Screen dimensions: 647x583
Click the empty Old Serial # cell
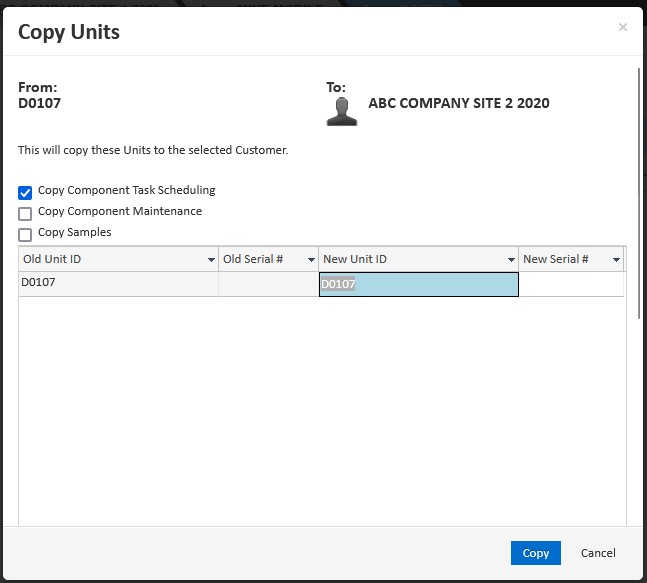(268, 284)
